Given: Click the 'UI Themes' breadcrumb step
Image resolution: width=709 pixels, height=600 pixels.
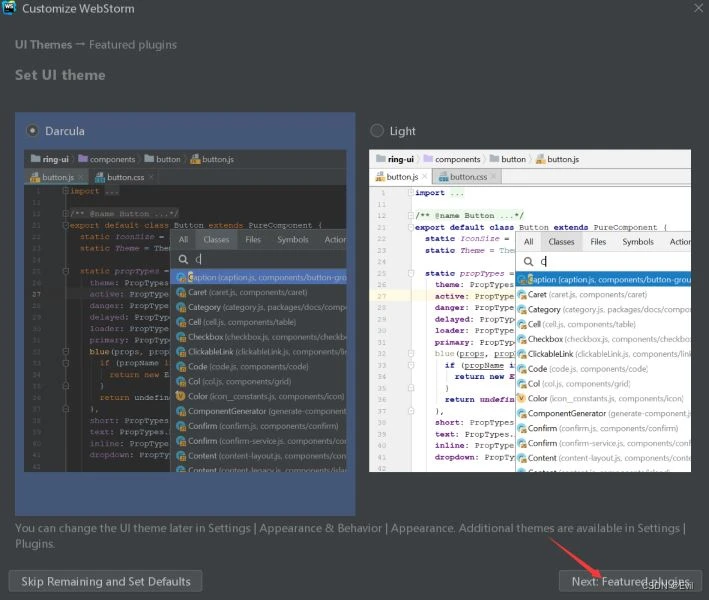Looking at the screenshot, I should pyautogui.click(x=43, y=45).
